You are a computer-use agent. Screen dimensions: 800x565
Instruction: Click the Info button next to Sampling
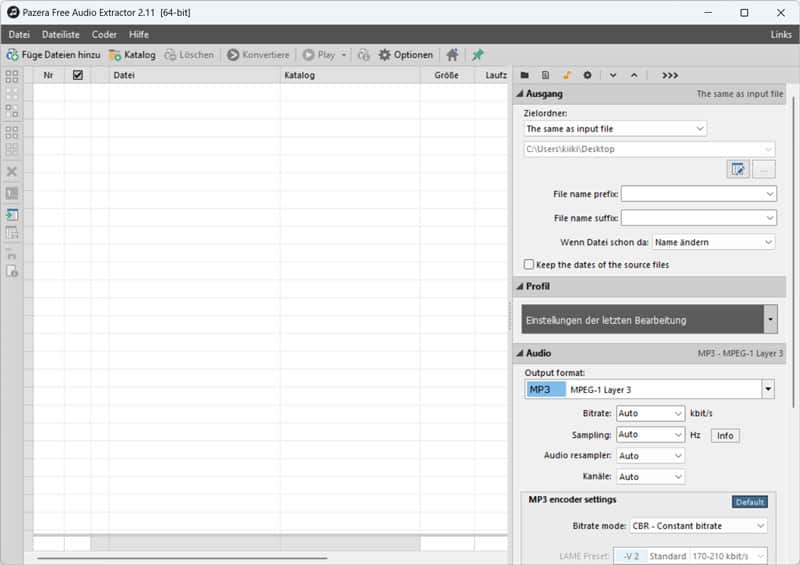click(725, 435)
